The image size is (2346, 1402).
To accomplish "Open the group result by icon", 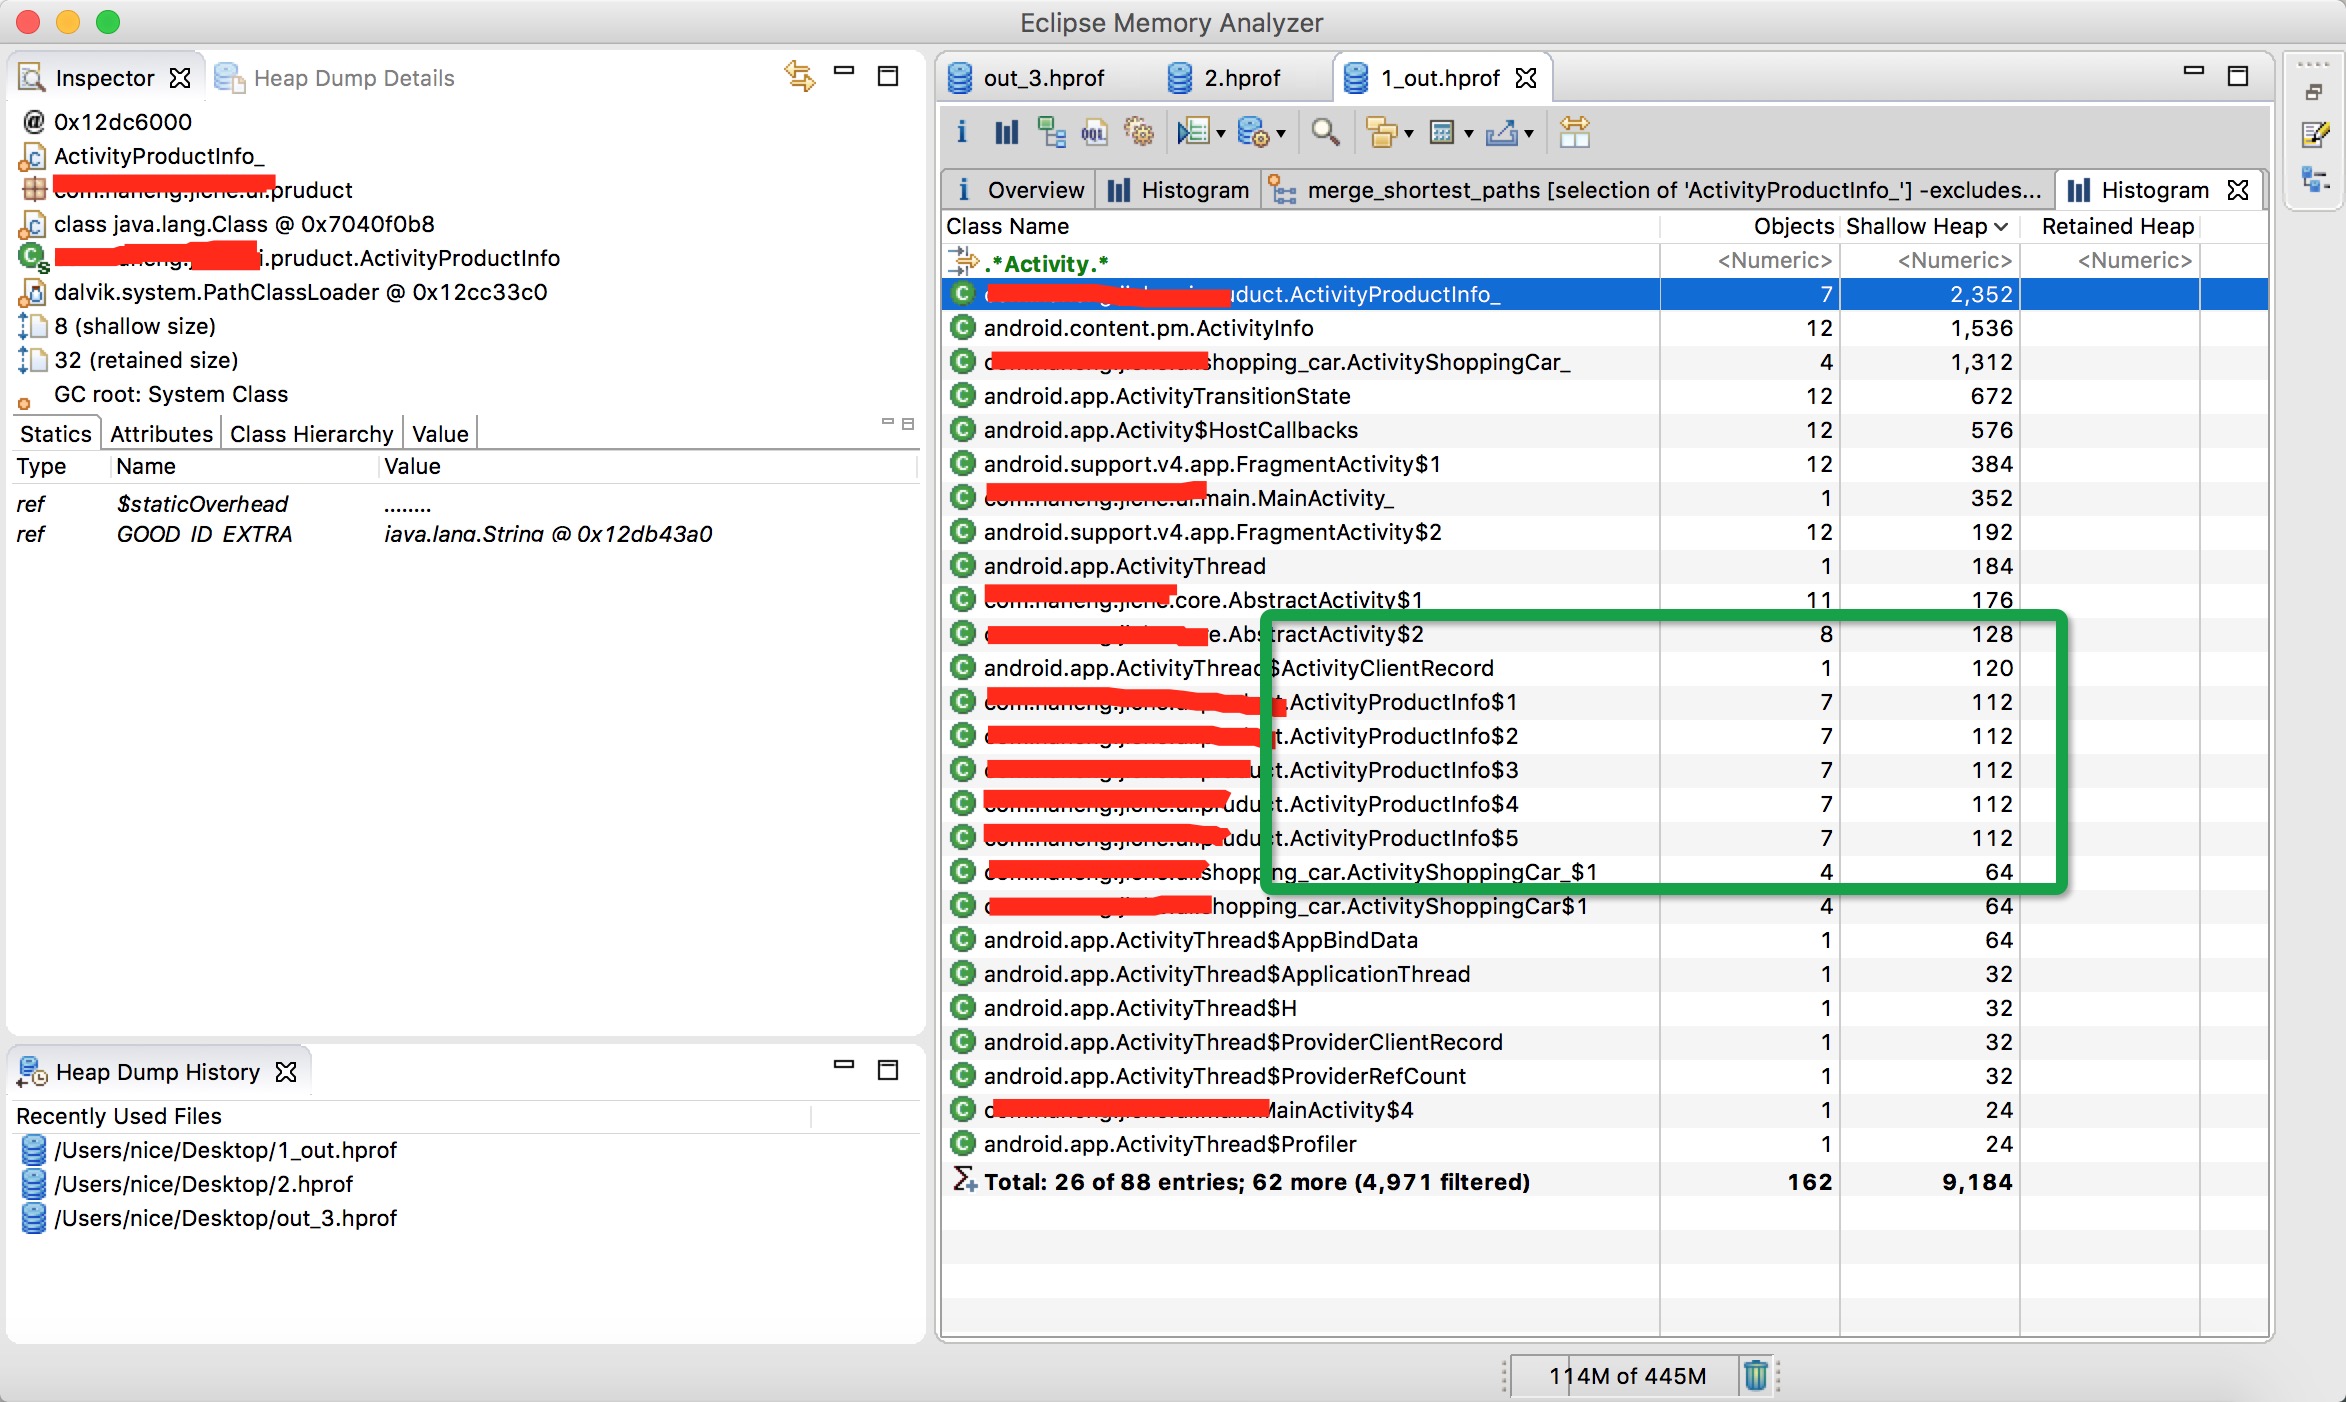I will pyautogui.click(x=1382, y=132).
